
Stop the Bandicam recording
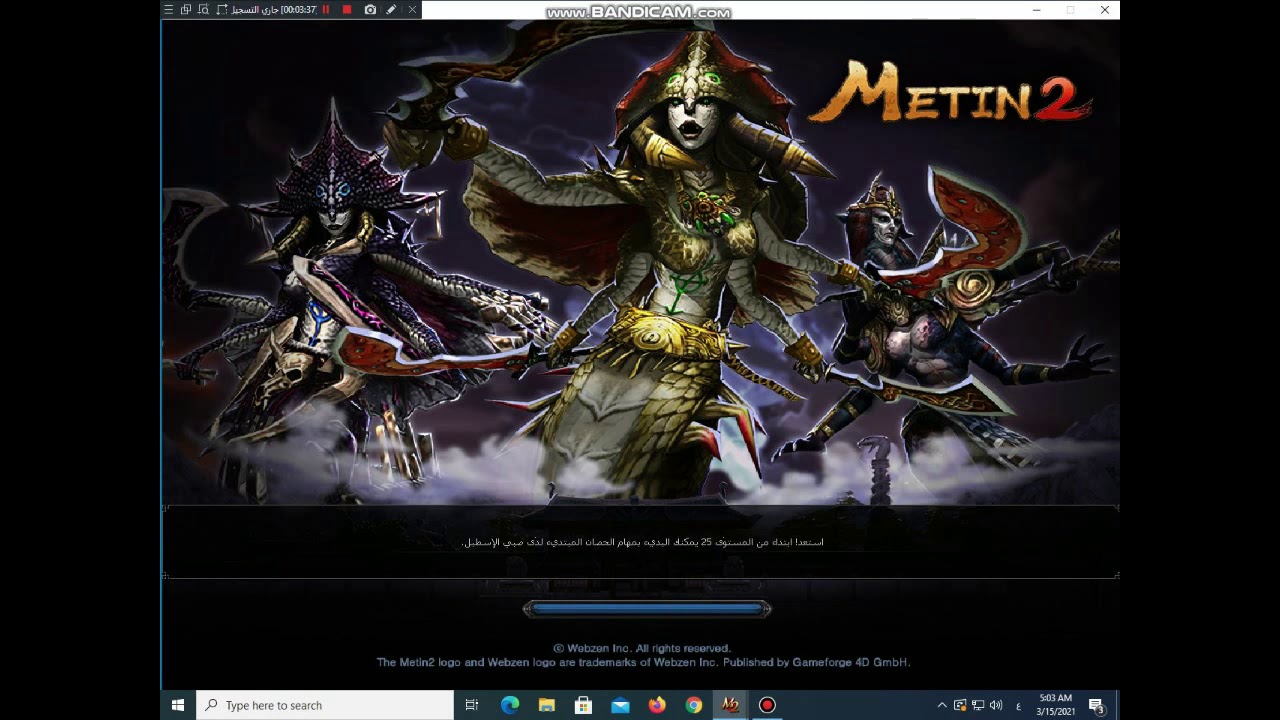pyautogui.click(x=347, y=10)
